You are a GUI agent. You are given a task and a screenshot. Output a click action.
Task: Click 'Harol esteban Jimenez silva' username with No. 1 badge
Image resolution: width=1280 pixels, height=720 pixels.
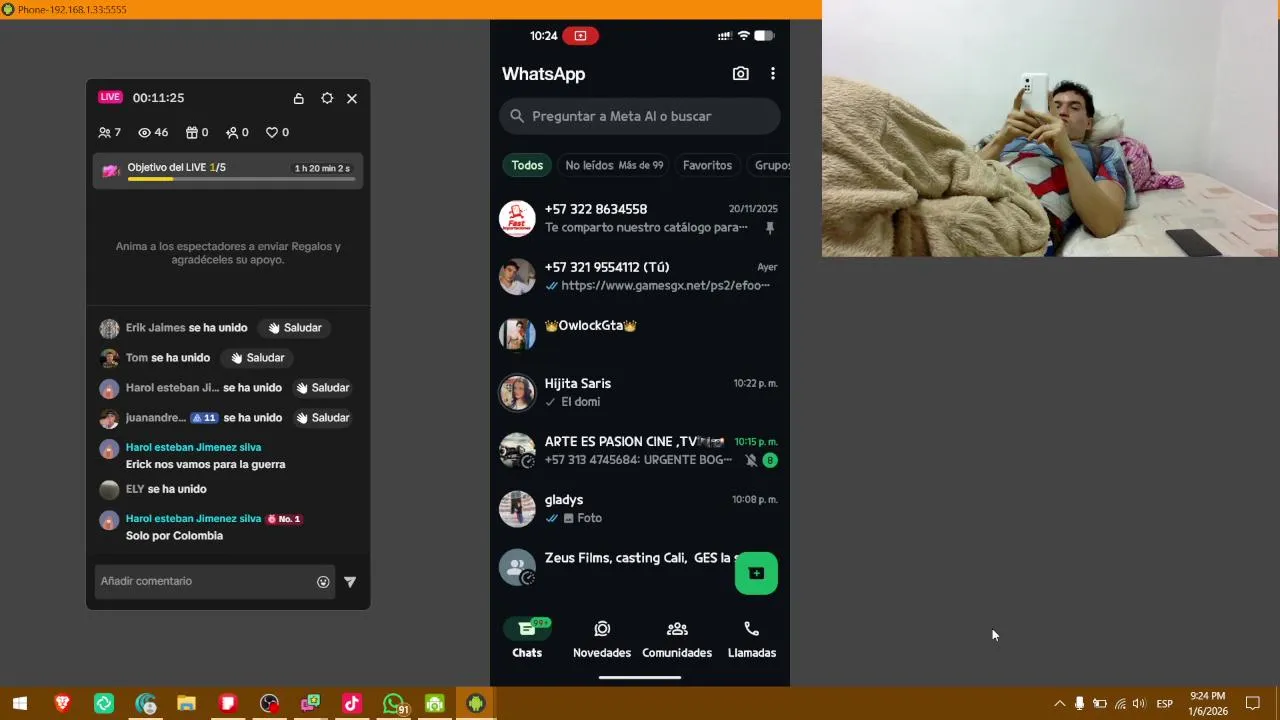[x=193, y=519]
